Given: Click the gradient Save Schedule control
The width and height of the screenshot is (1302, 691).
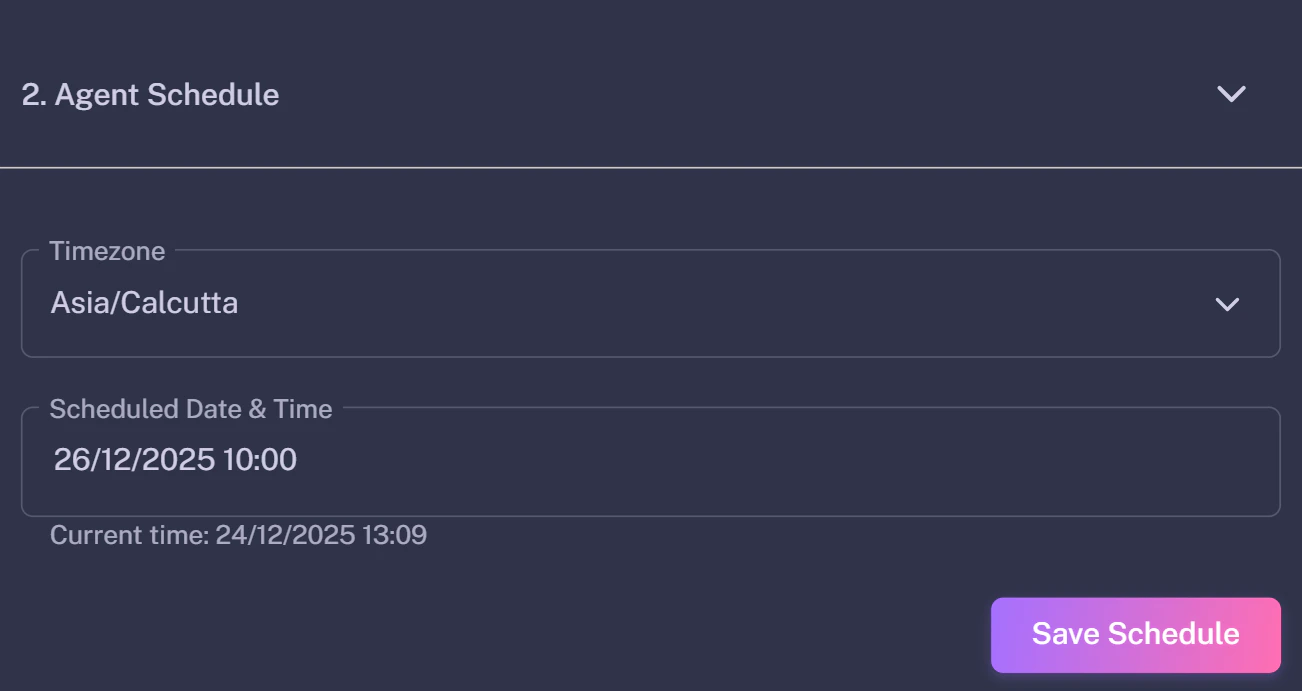Looking at the screenshot, I should click(1135, 634).
